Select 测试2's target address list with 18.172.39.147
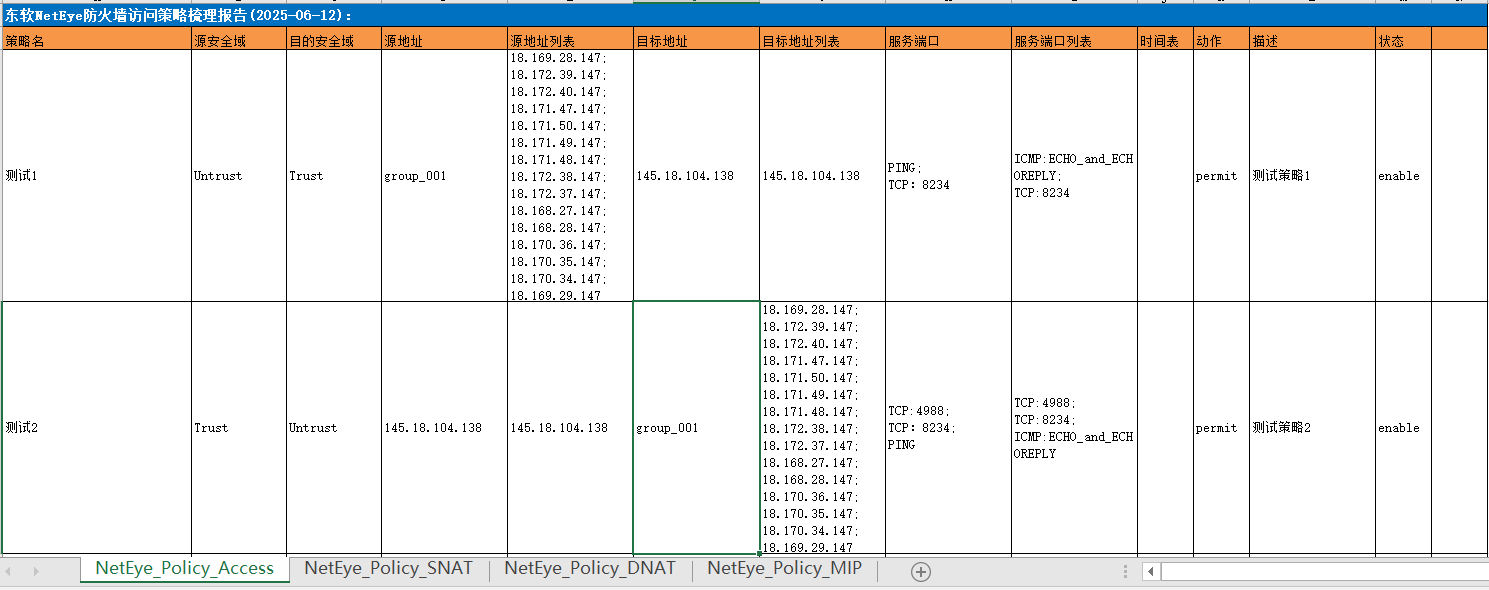Viewport: 1489px width, 590px height. (822, 428)
